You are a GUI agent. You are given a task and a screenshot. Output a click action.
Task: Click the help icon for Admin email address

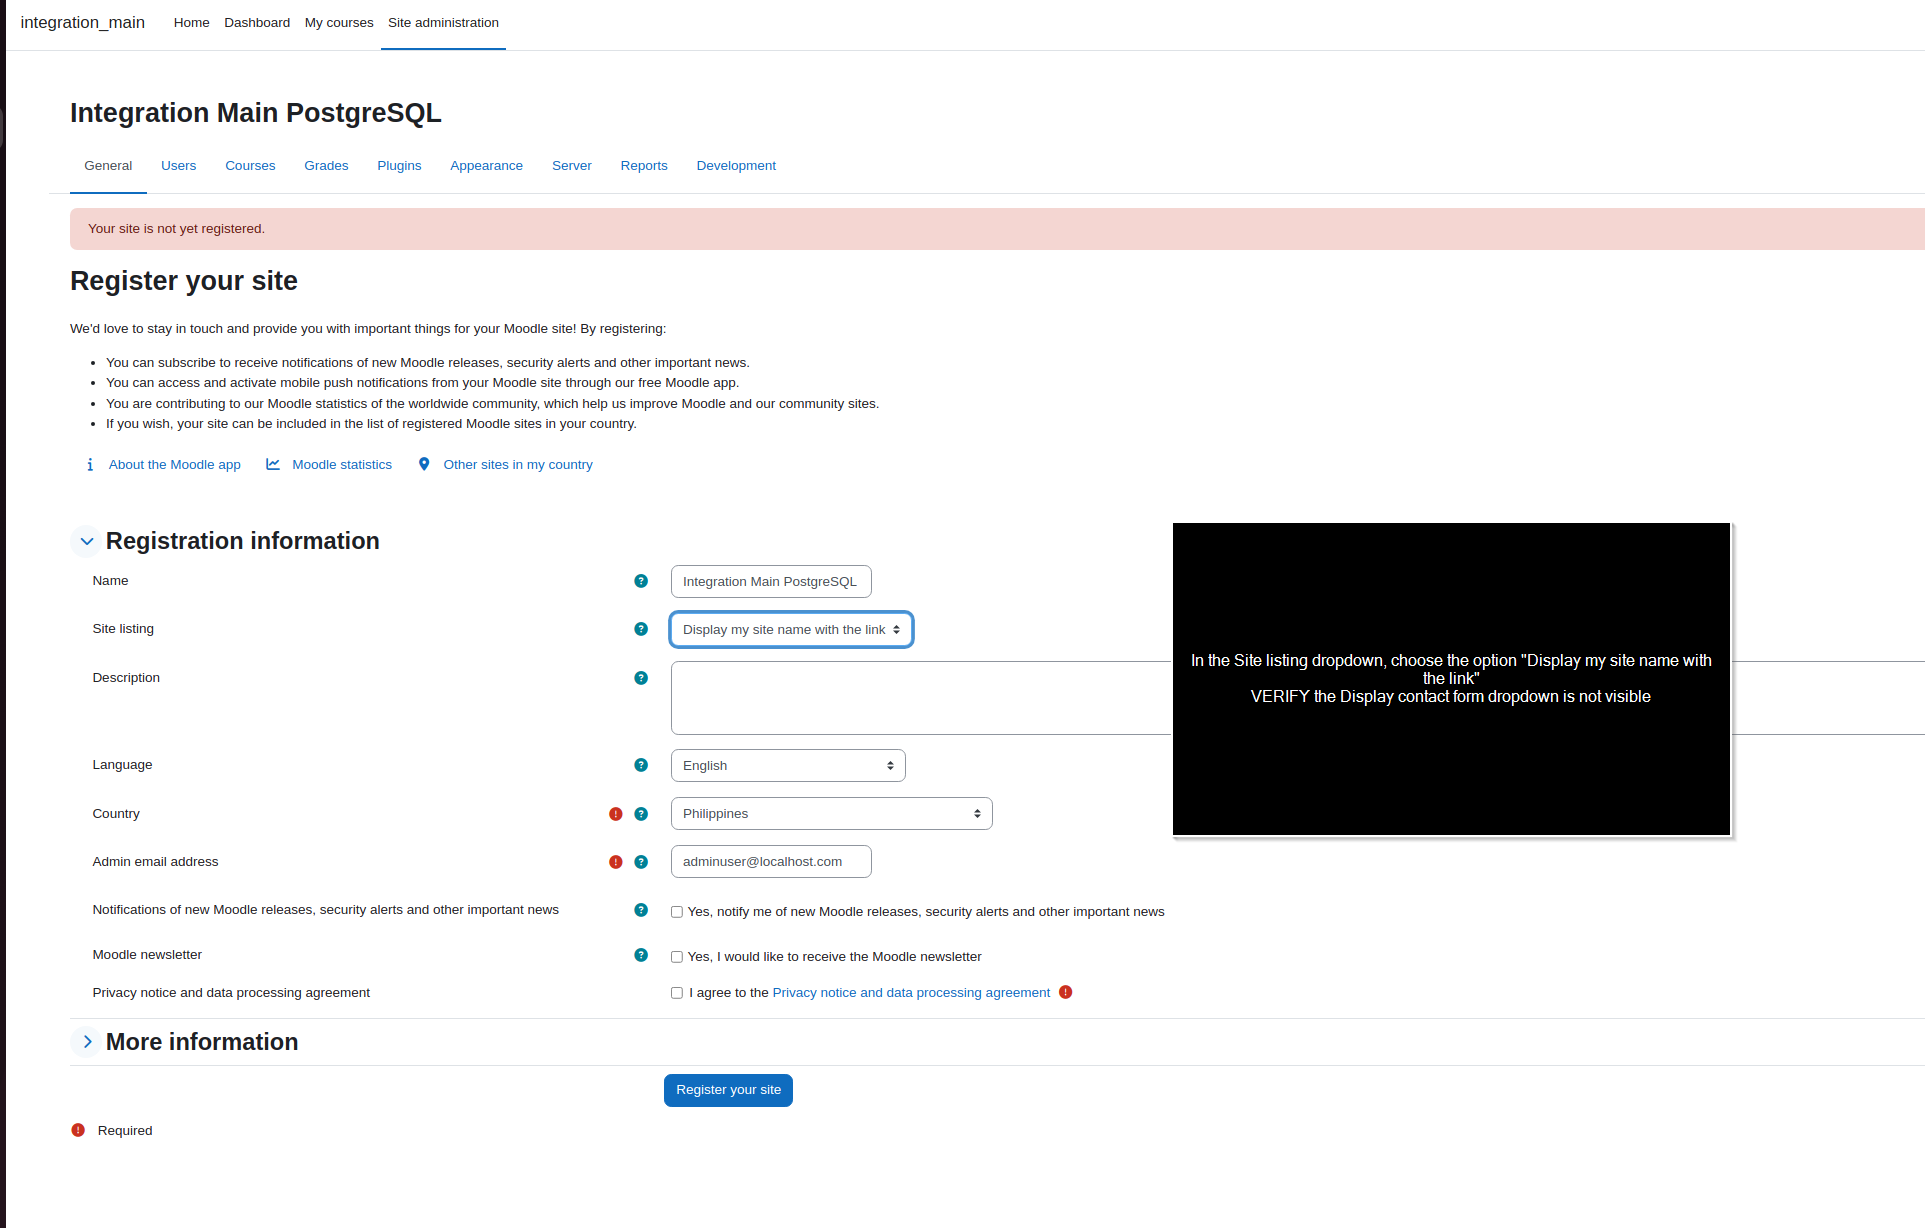point(641,862)
